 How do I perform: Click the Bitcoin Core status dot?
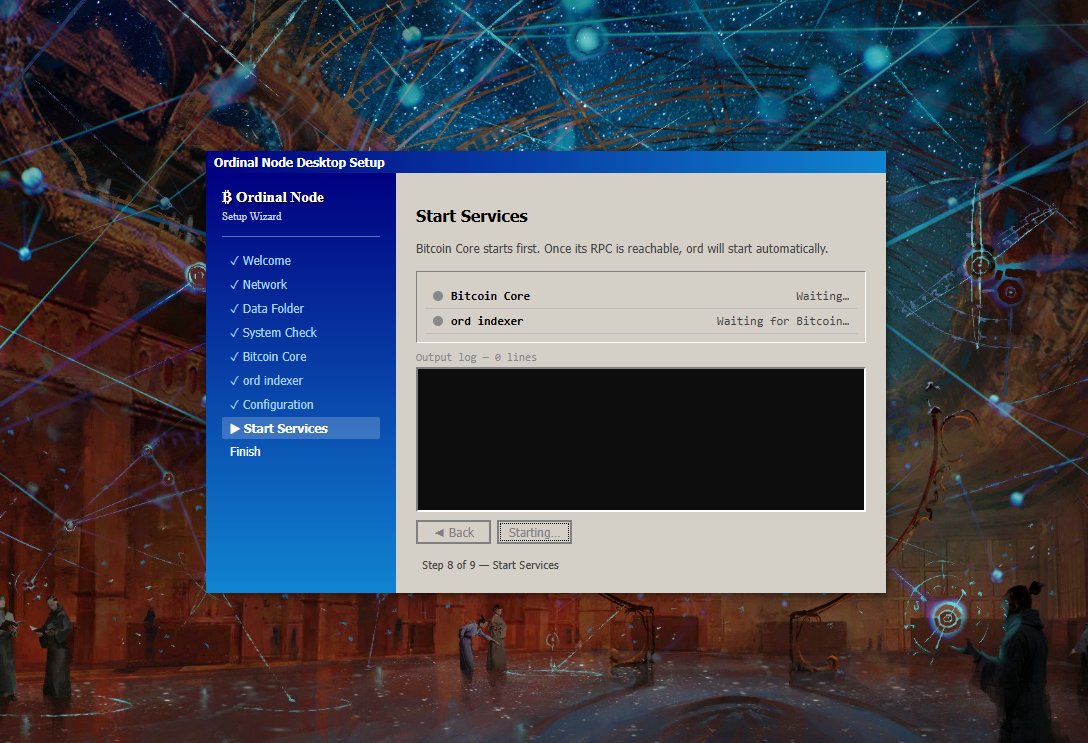click(x=438, y=296)
